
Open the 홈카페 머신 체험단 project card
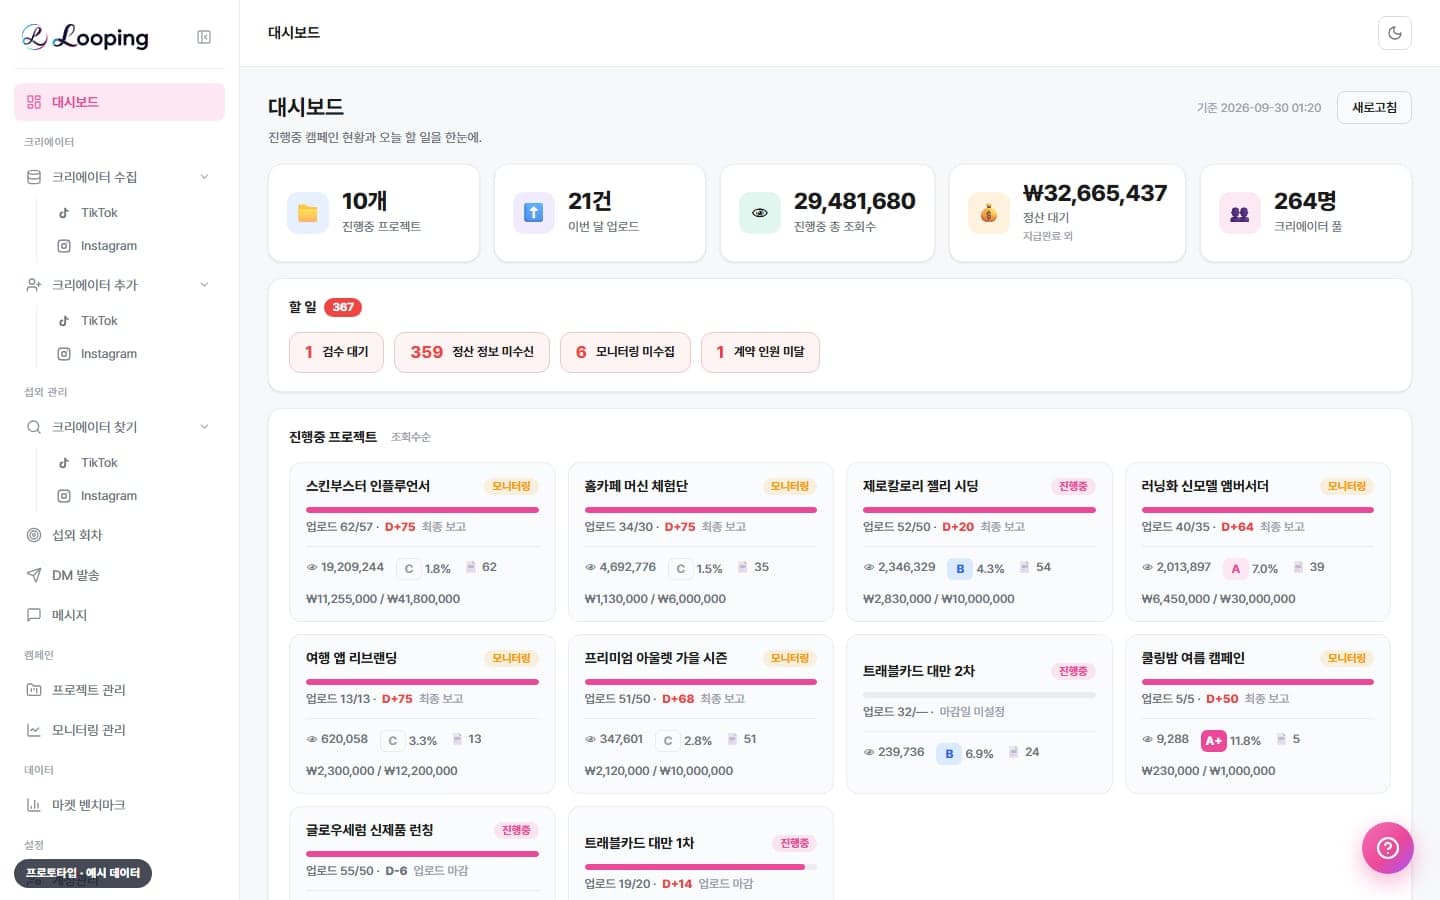(700, 542)
